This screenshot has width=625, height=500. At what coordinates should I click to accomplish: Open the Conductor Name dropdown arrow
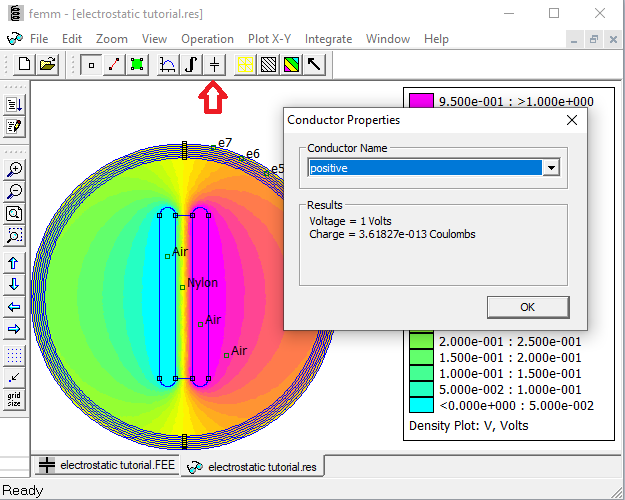(x=549, y=168)
